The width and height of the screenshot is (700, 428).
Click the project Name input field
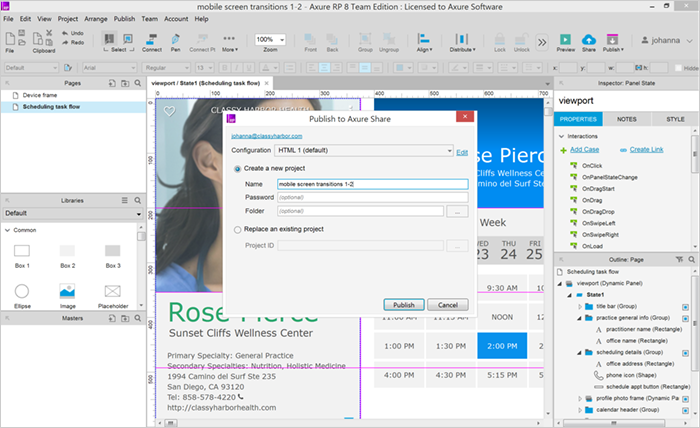click(x=372, y=184)
